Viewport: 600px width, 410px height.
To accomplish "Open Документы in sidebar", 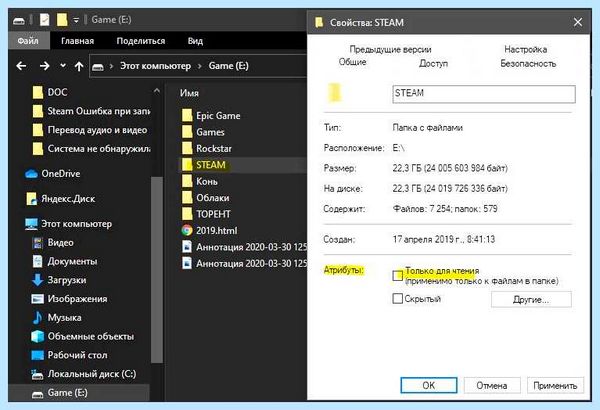I will tap(64, 261).
